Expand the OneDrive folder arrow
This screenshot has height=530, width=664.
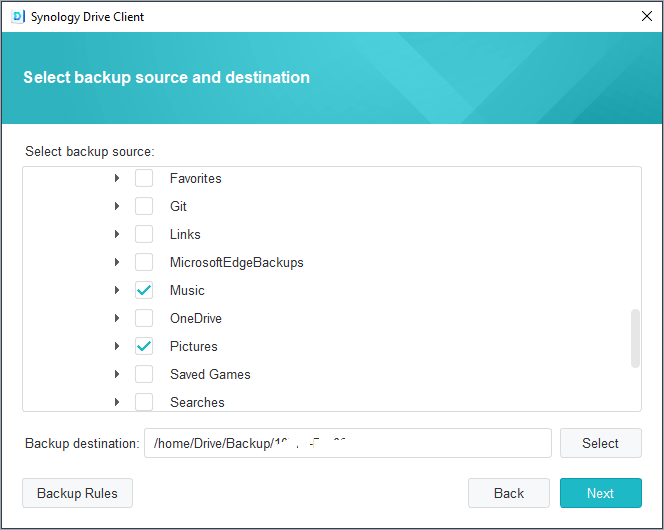click(x=117, y=318)
